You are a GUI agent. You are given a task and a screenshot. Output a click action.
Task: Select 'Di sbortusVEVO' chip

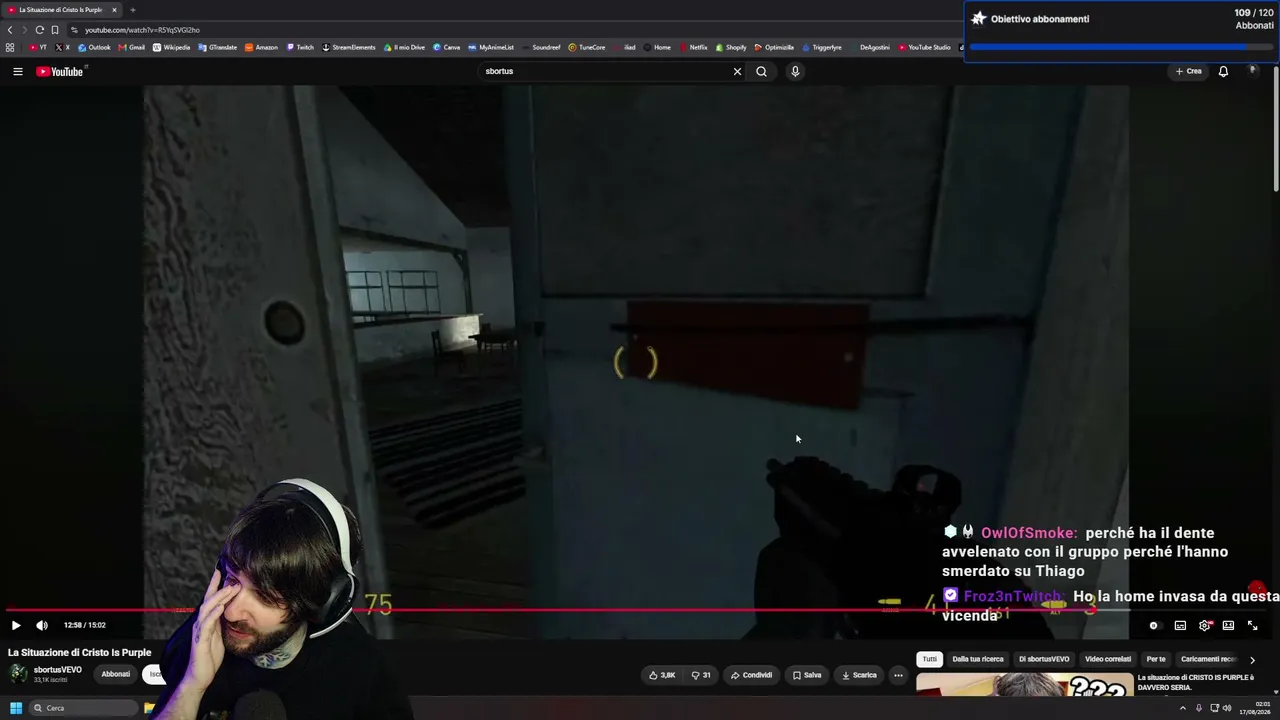tap(1044, 659)
